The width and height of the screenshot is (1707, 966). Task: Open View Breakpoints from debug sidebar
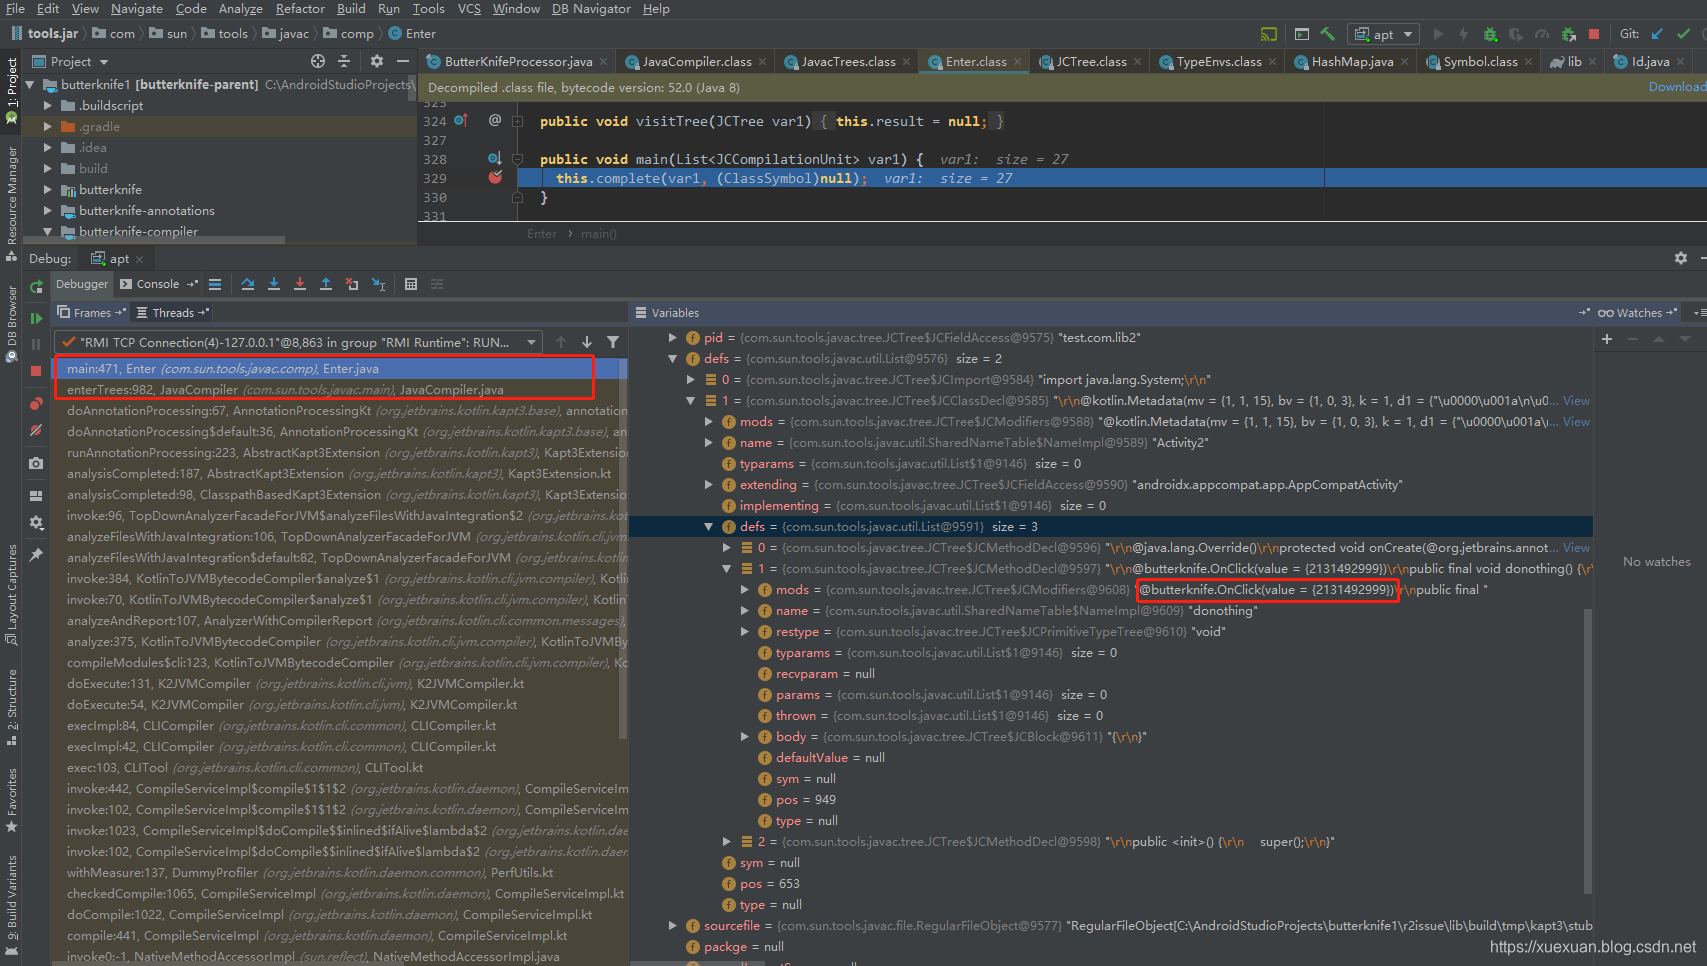(x=36, y=404)
